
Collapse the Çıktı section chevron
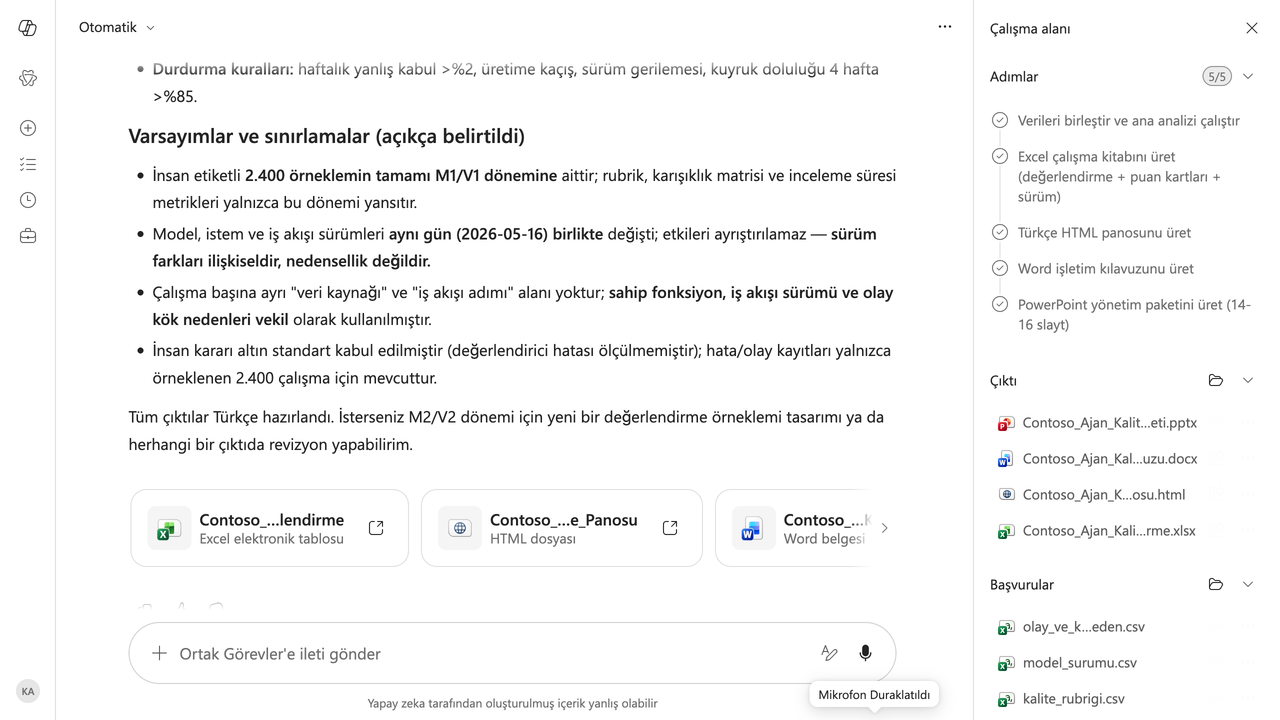[1247, 380]
